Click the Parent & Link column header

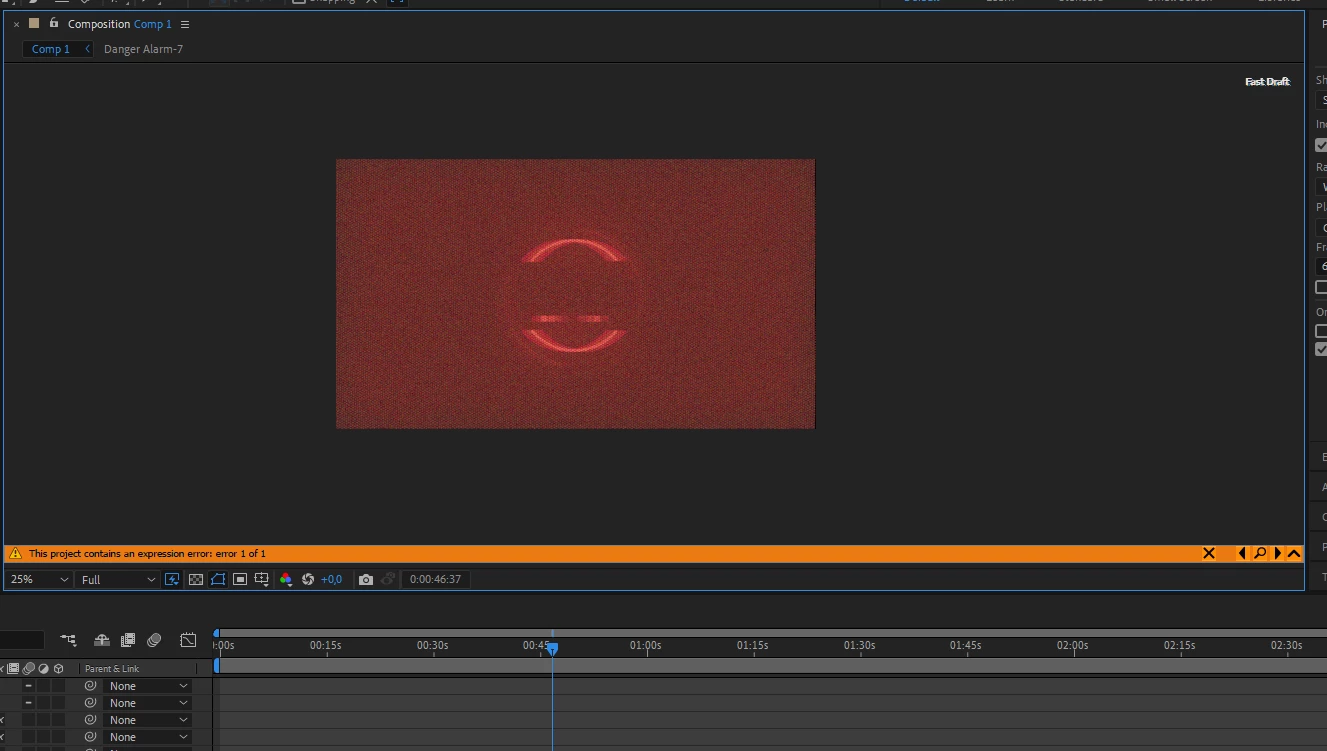[112, 669]
